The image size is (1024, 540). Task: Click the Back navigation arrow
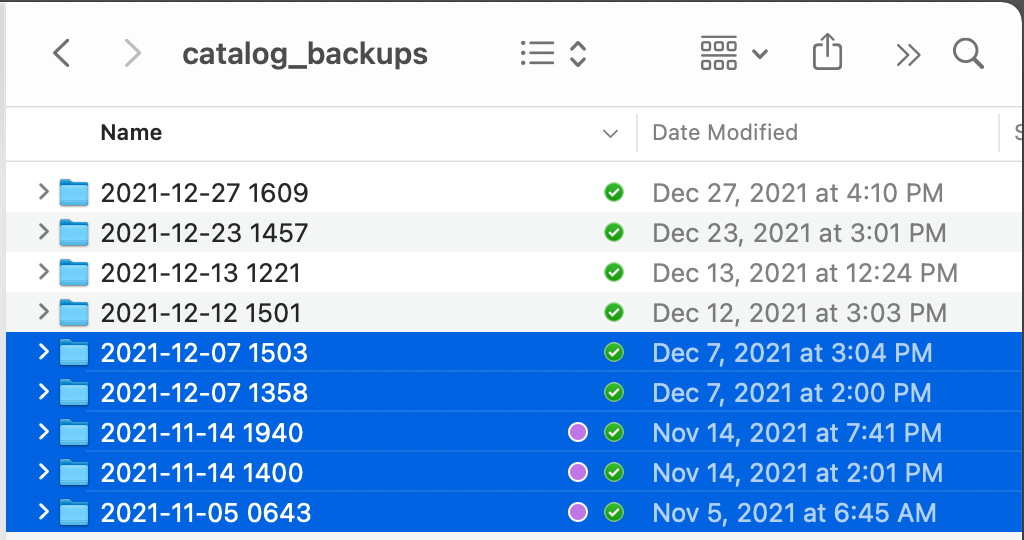[x=62, y=54]
